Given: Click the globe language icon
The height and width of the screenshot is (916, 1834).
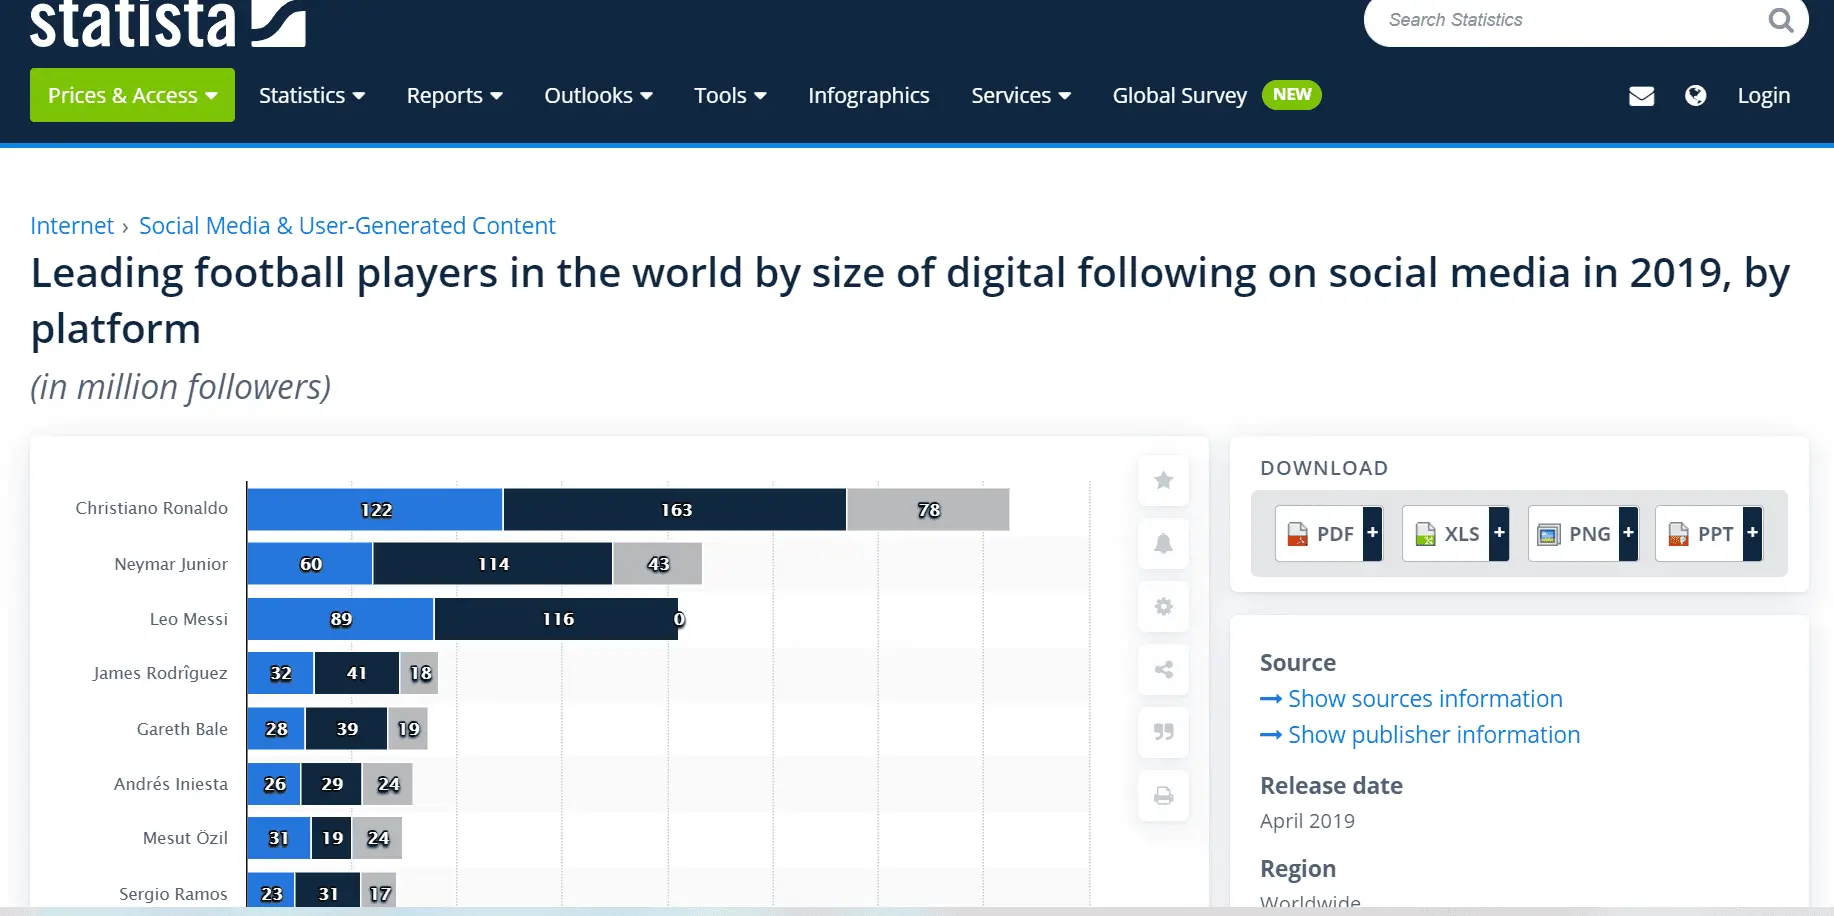Looking at the screenshot, I should [x=1695, y=96].
